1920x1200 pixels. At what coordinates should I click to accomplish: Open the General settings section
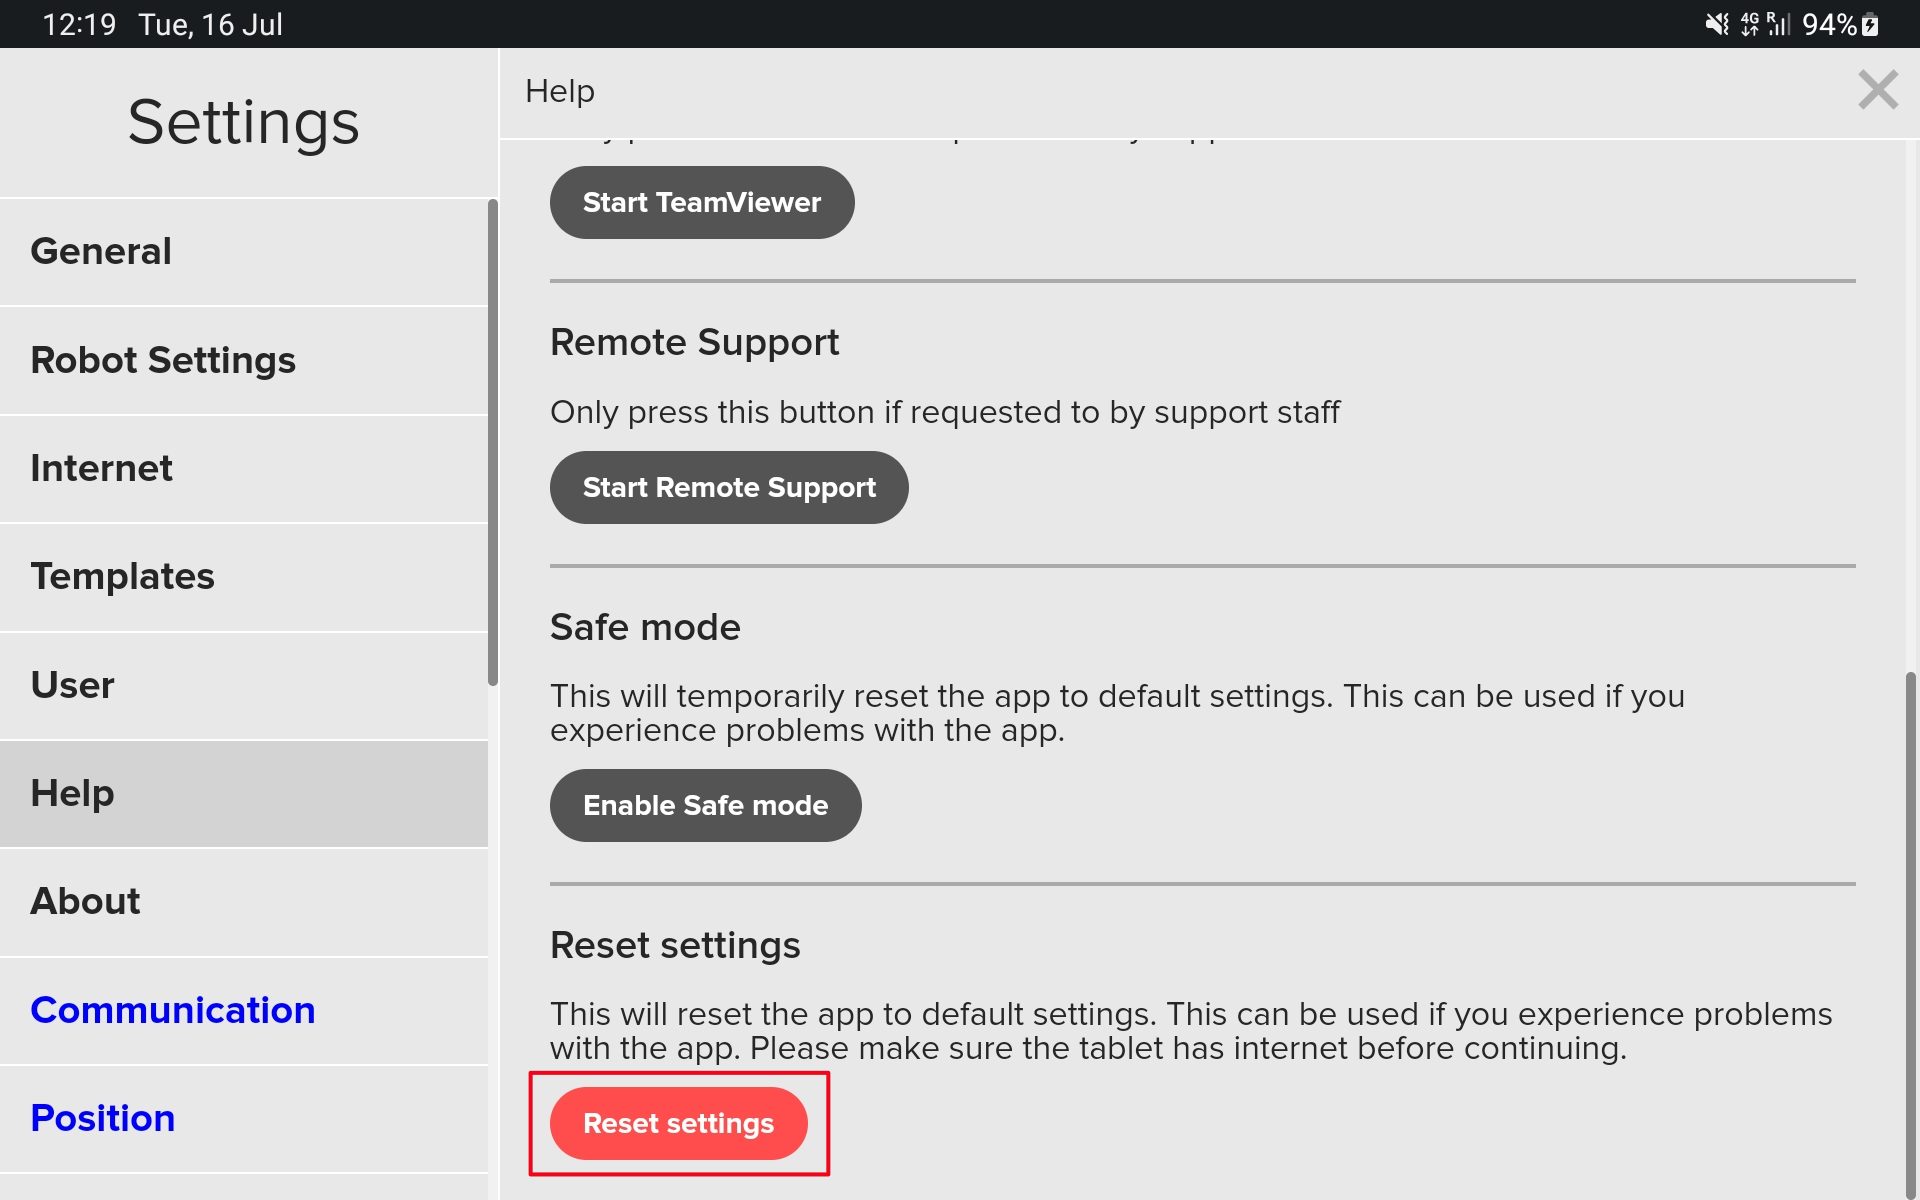[x=244, y=252]
